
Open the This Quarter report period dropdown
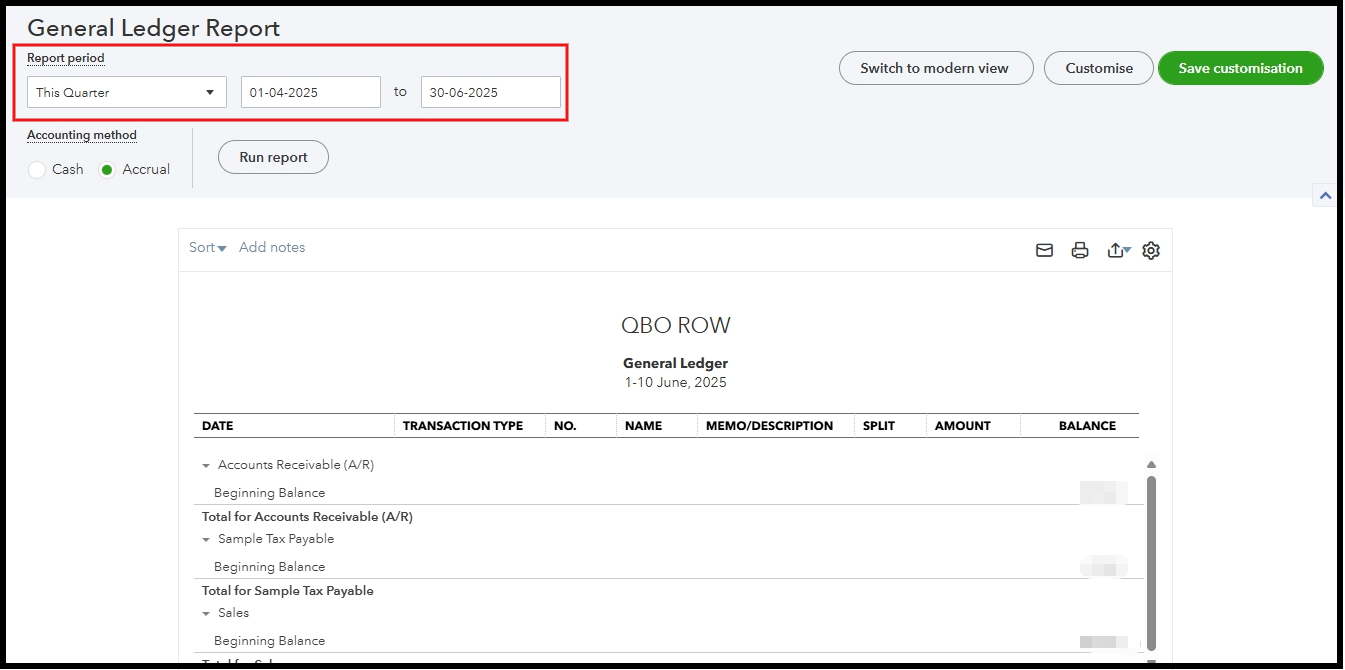(x=126, y=92)
